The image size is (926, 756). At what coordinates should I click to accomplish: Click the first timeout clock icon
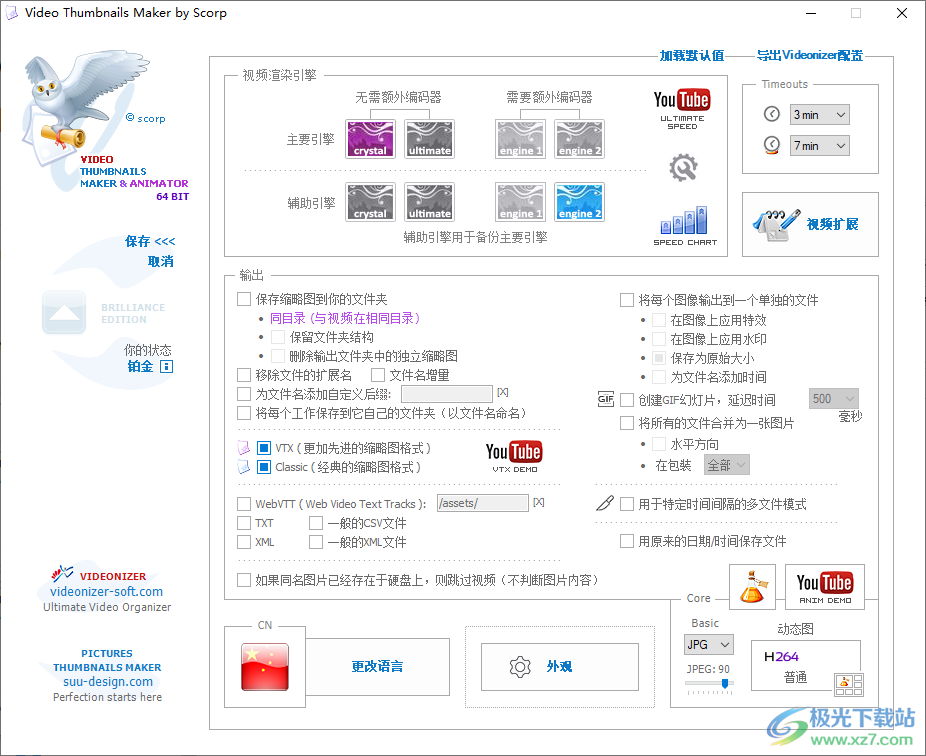772,114
